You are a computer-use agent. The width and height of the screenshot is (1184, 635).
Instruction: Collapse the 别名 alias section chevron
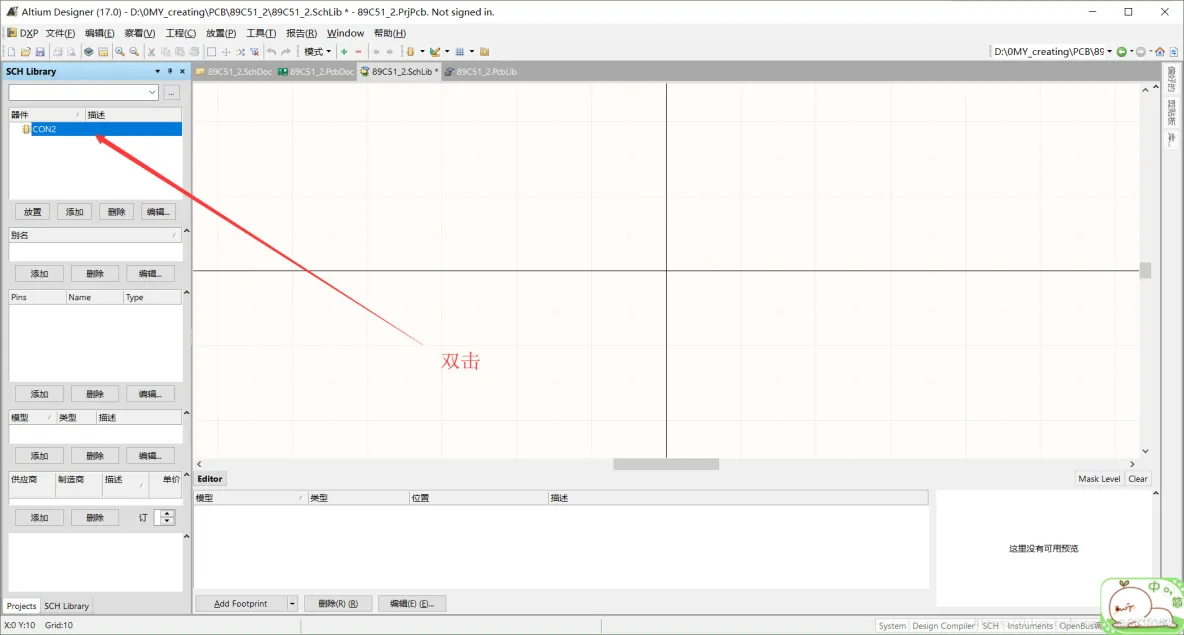pyautogui.click(x=187, y=230)
